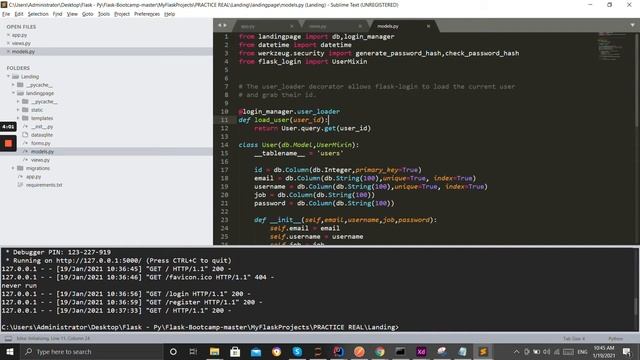Select views.py in Open Files list
Screen dimensions: 640x360
coord(21,43)
